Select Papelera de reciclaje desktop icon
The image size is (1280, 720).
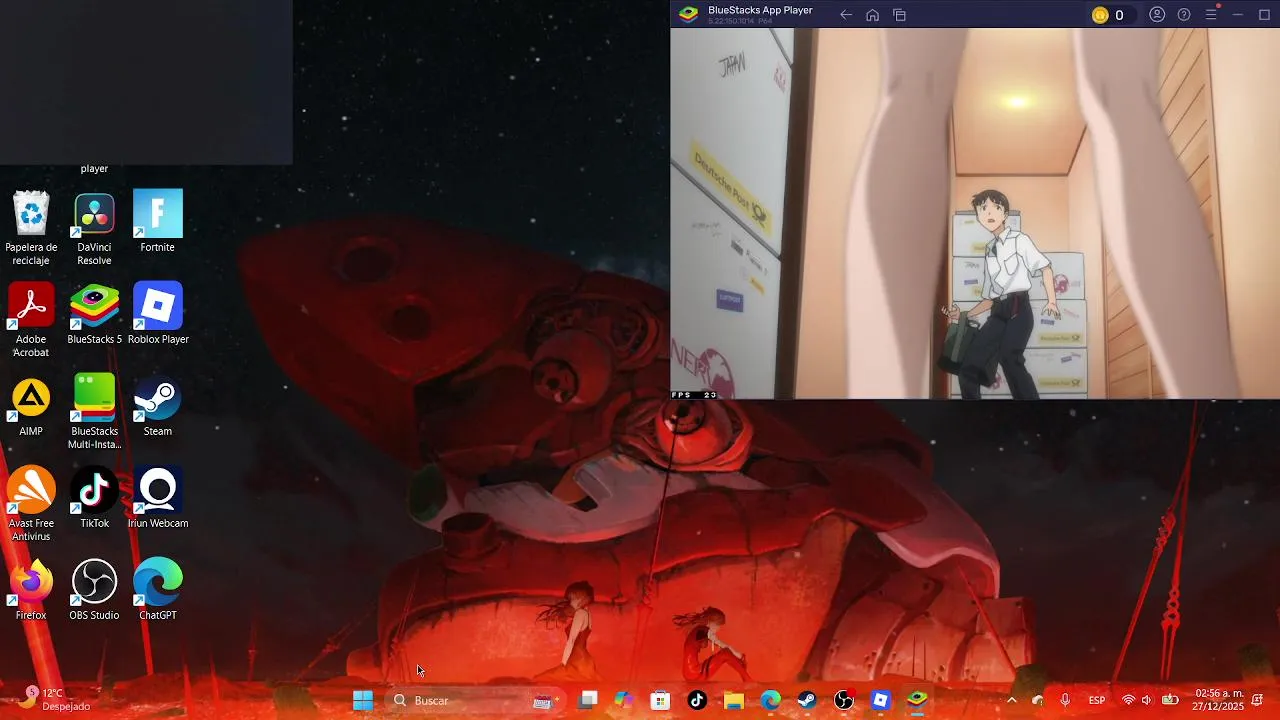pyautogui.click(x=31, y=228)
